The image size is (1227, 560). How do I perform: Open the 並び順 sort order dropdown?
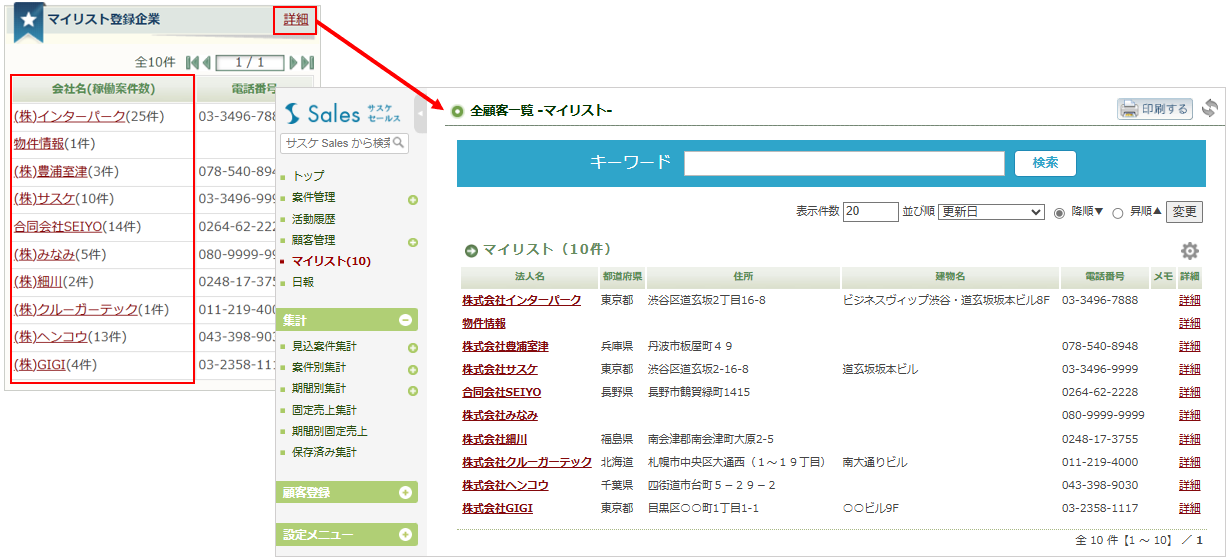click(990, 212)
